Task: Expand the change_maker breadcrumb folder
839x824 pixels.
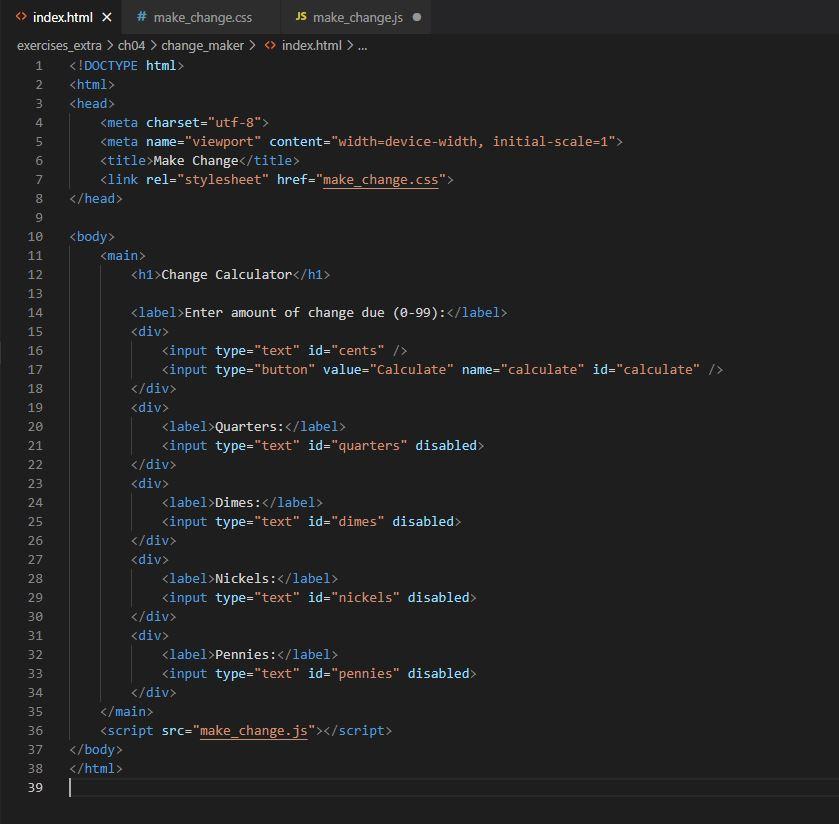Action: point(202,45)
